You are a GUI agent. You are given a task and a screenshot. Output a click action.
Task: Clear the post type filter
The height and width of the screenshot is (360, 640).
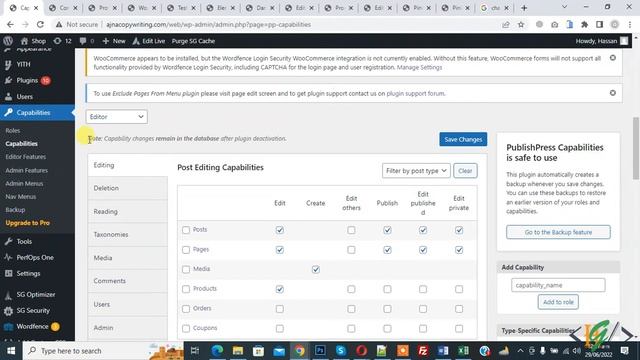pyautogui.click(x=465, y=171)
